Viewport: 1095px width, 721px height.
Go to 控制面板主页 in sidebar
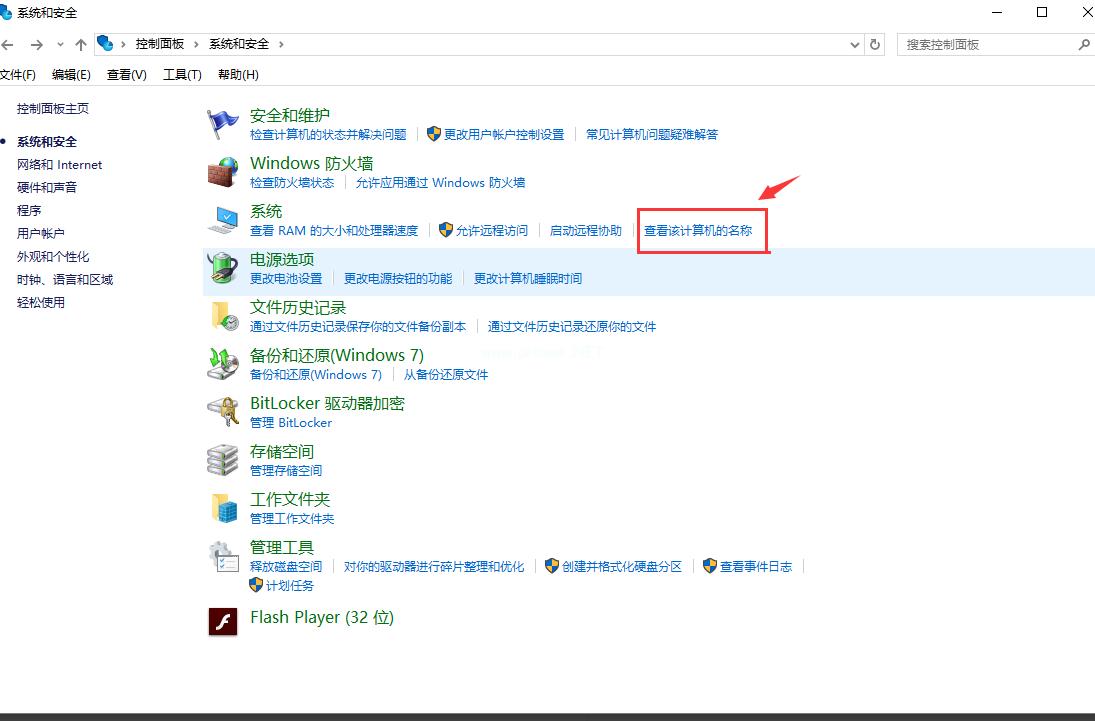[53, 109]
